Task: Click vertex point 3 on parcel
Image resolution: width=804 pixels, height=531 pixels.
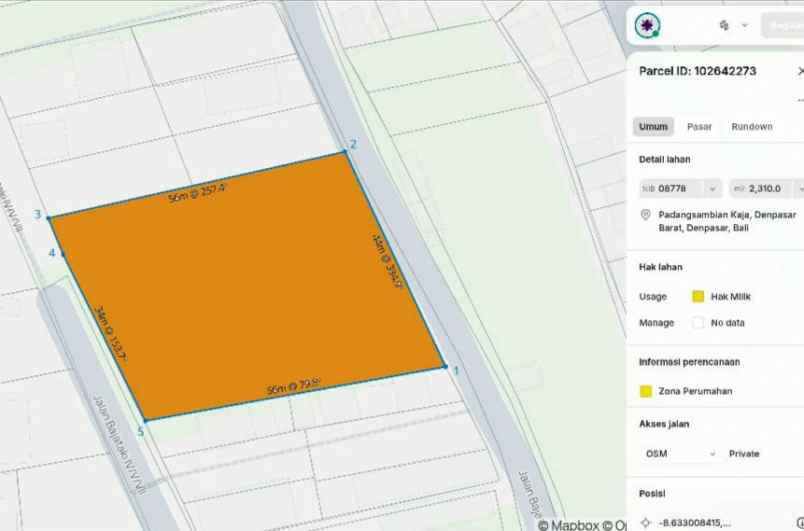Action: click(x=50, y=216)
